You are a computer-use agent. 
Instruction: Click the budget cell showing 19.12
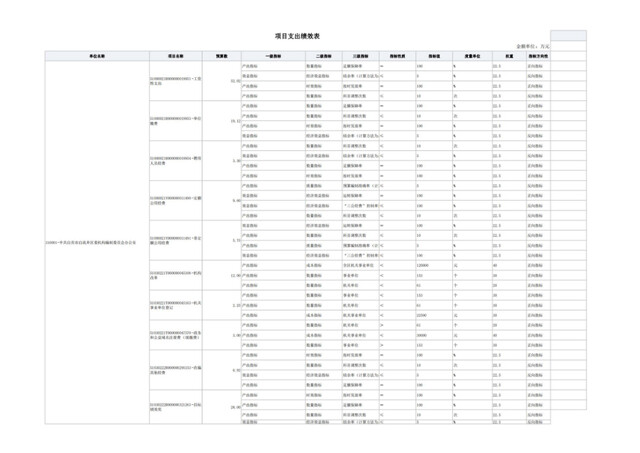coord(234,121)
